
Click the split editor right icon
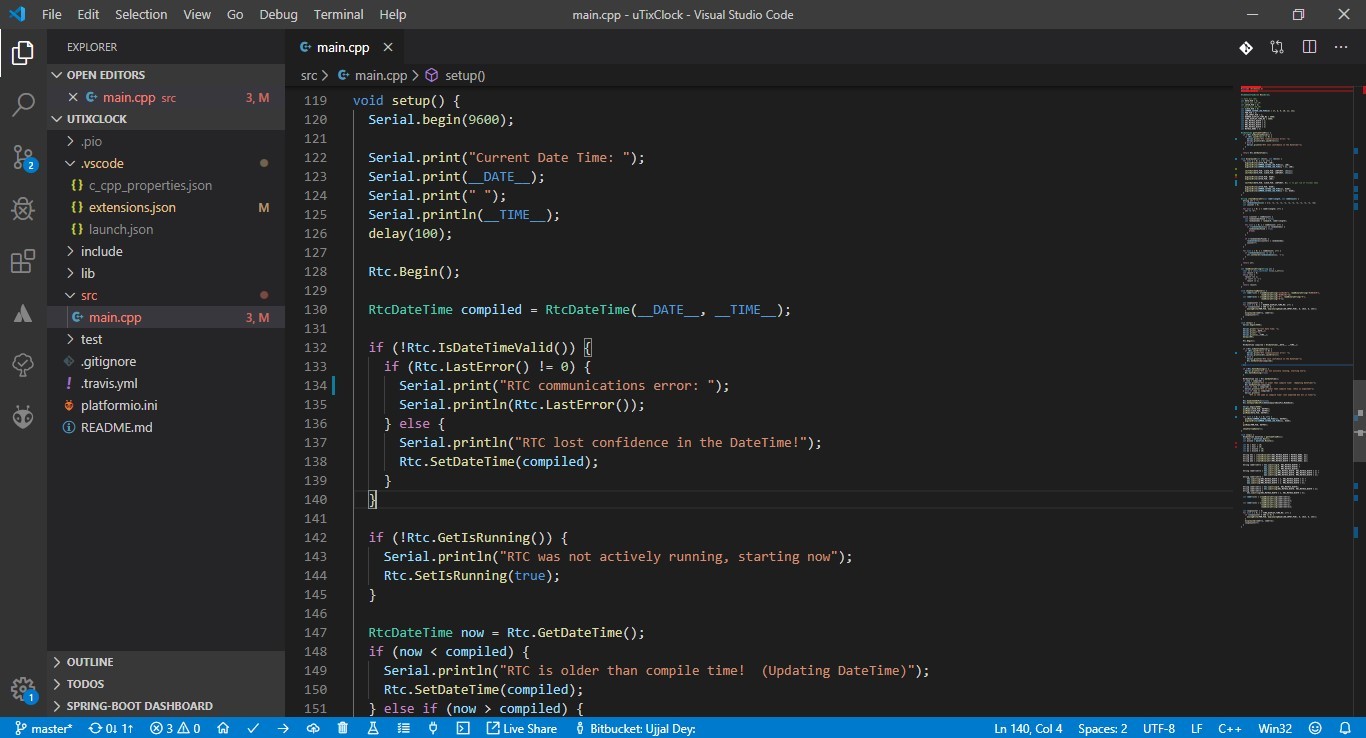click(x=1309, y=47)
